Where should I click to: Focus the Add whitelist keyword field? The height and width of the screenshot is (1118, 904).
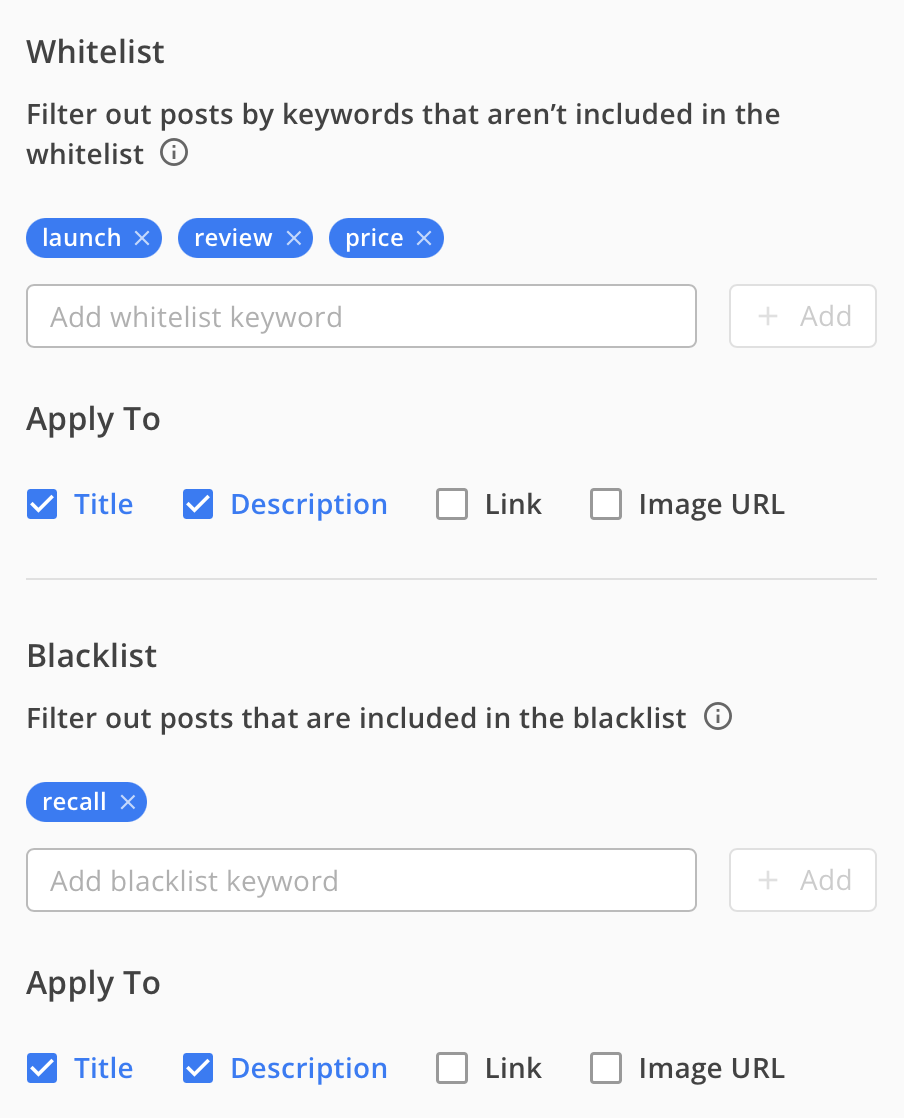361,316
